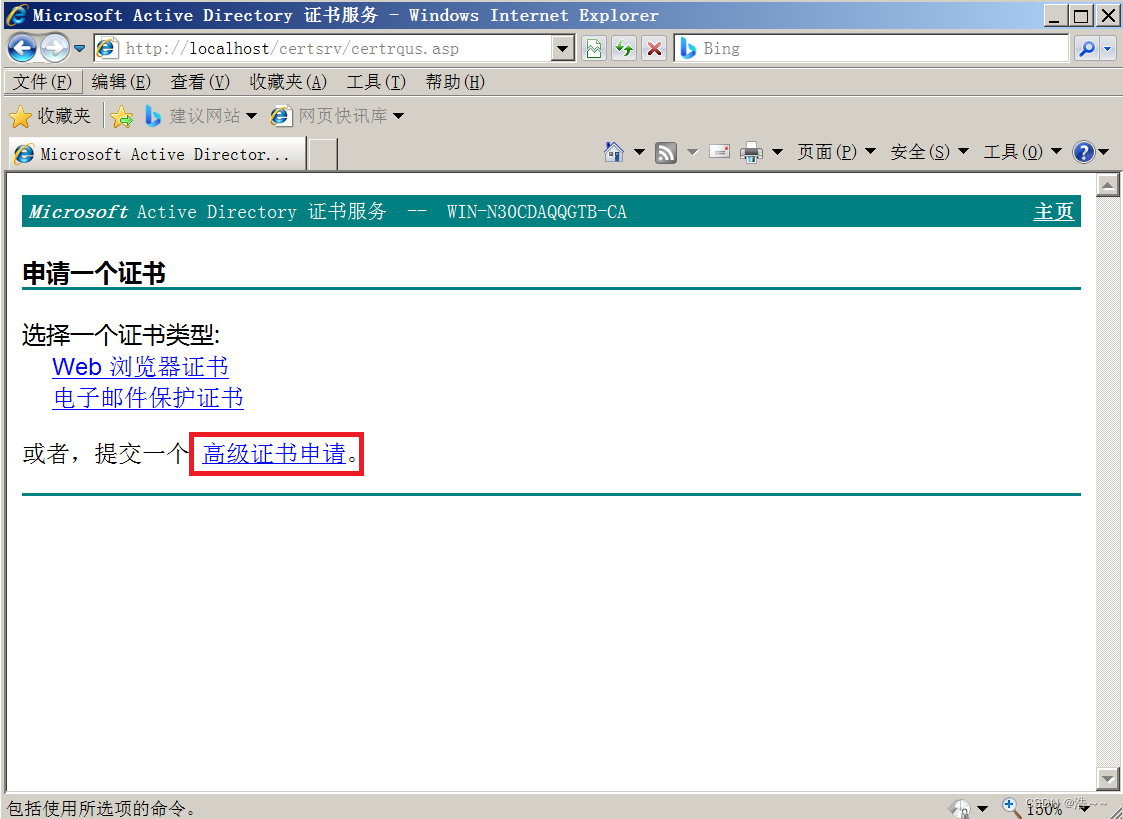Click the search magnifier button
1123x819 pixels.
(1086, 49)
